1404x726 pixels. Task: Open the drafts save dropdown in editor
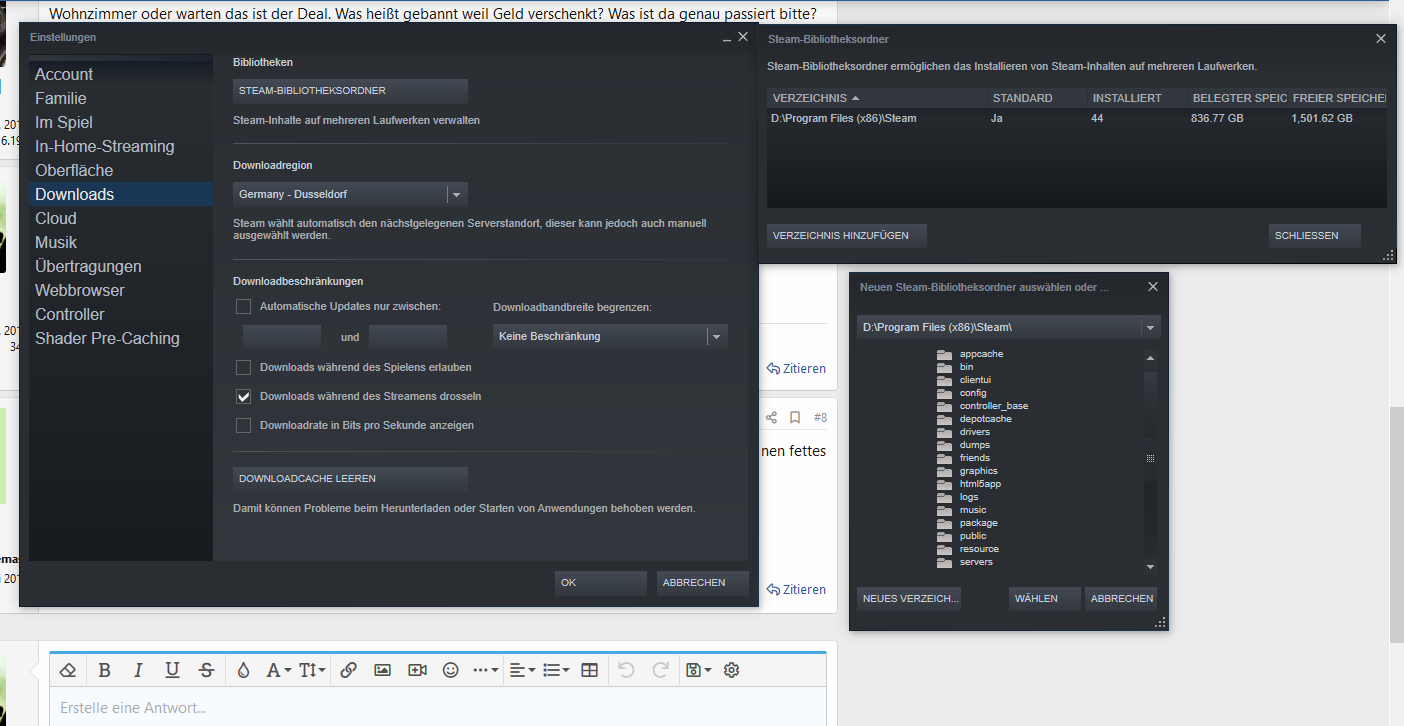(x=697, y=670)
